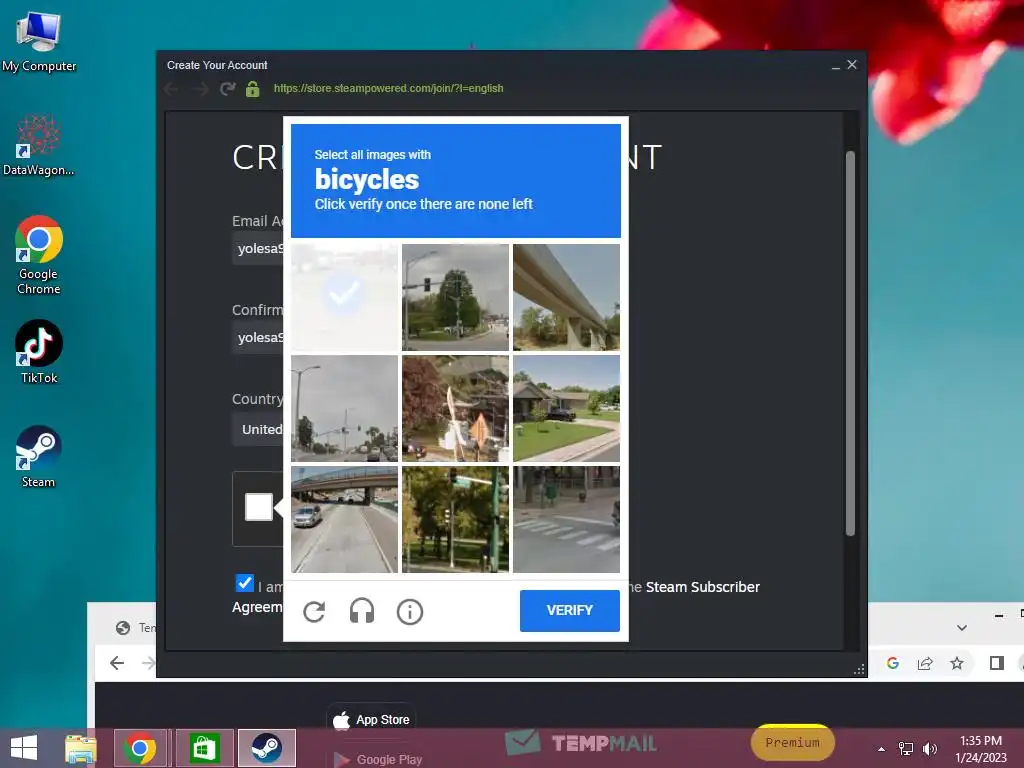Bookmark this page with Chrome star icon
This screenshot has height=768, width=1024.
pyautogui.click(x=957, y=664)
